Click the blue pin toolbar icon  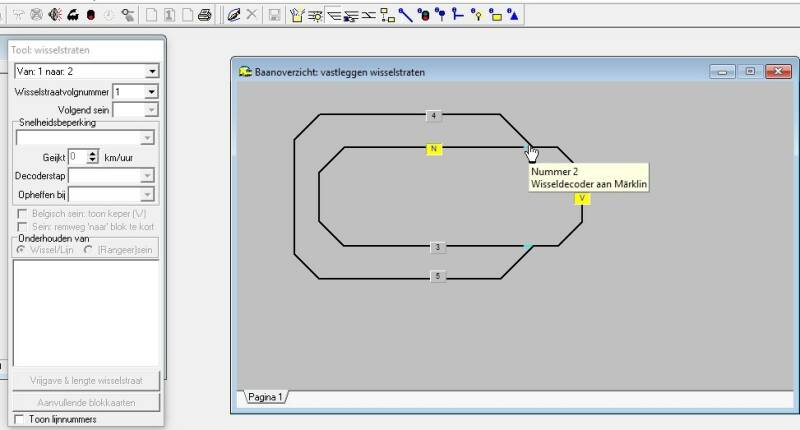(441, 15)
